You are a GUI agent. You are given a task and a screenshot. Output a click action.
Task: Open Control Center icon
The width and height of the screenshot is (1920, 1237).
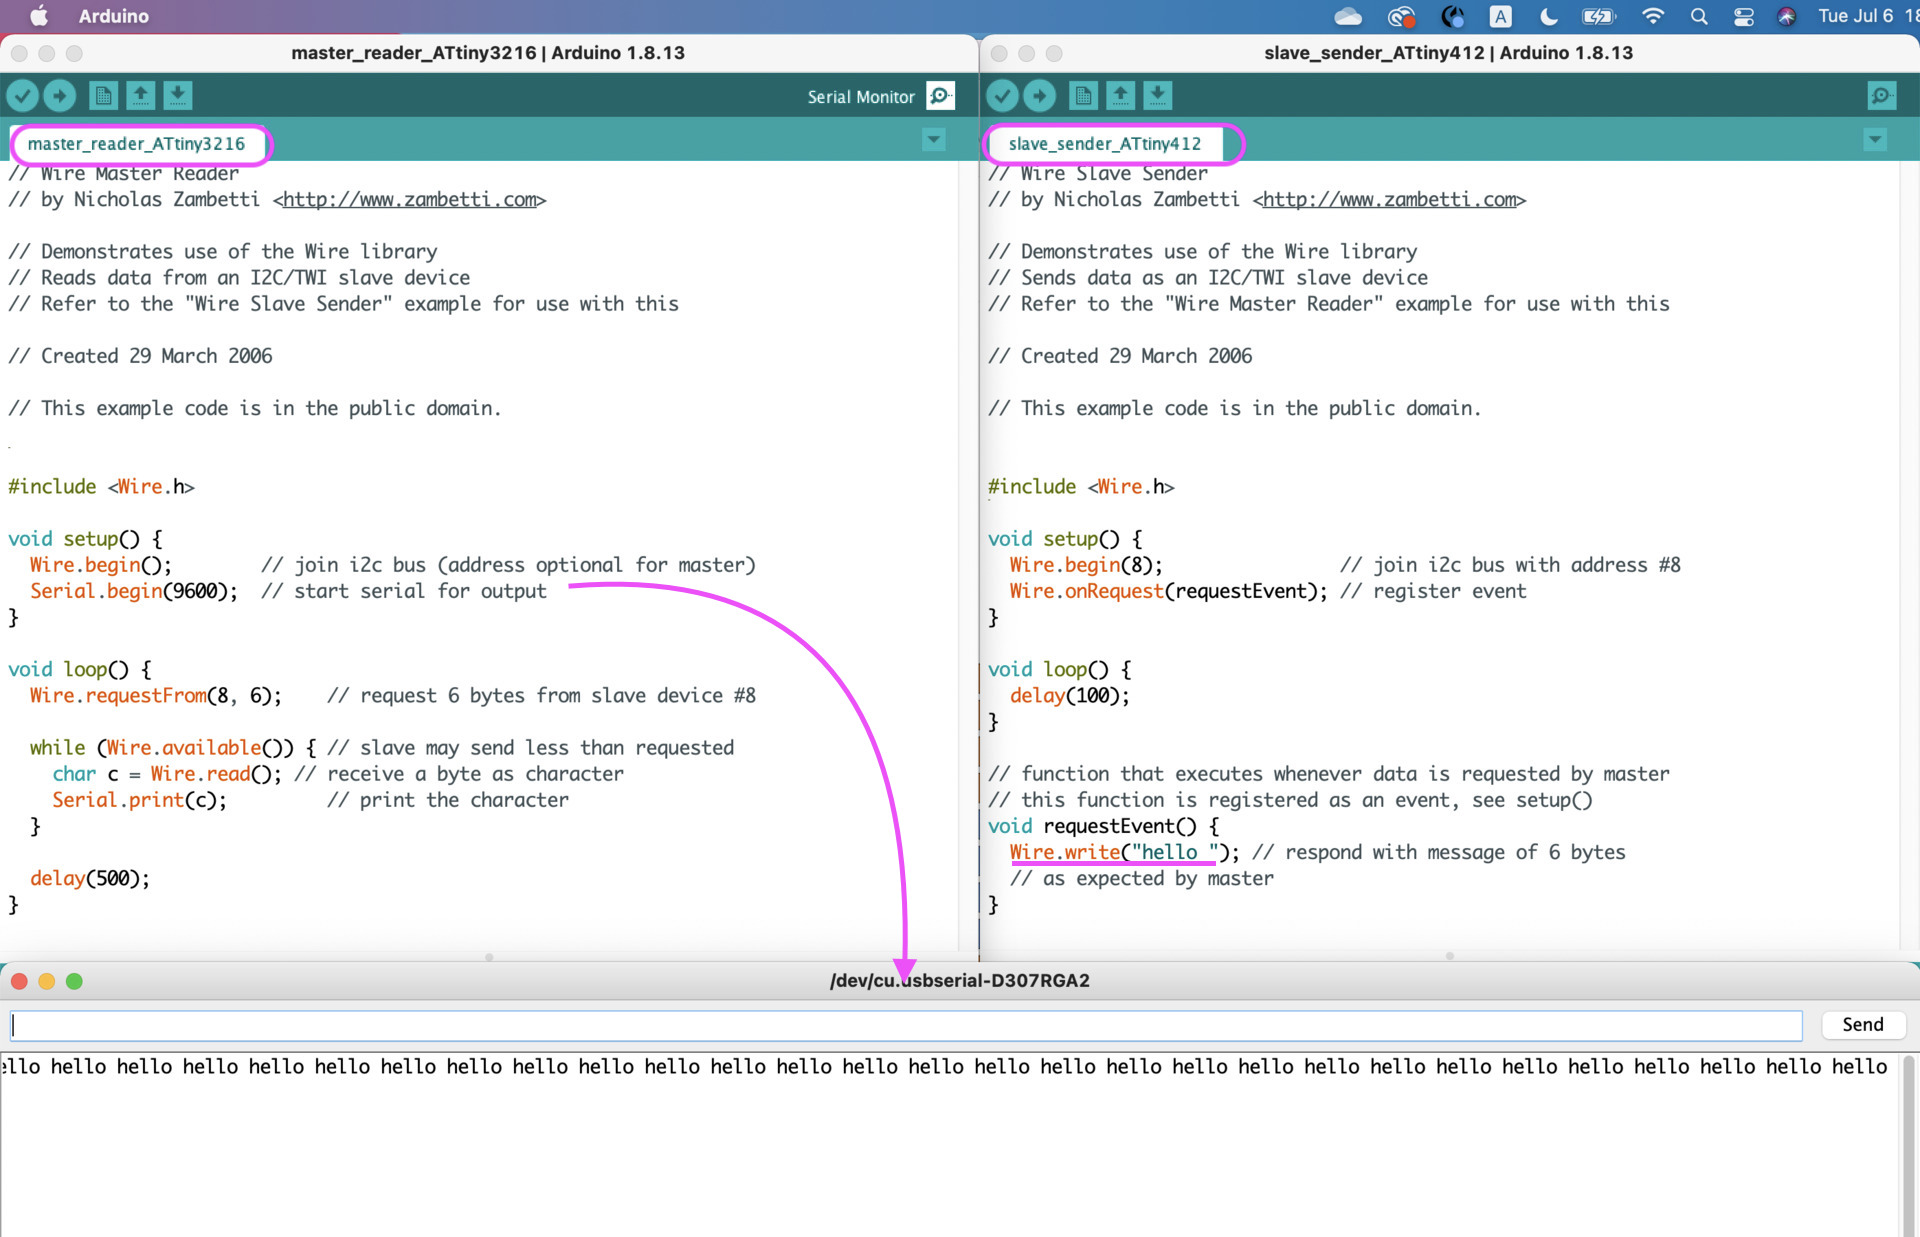tap(1743, 16)
